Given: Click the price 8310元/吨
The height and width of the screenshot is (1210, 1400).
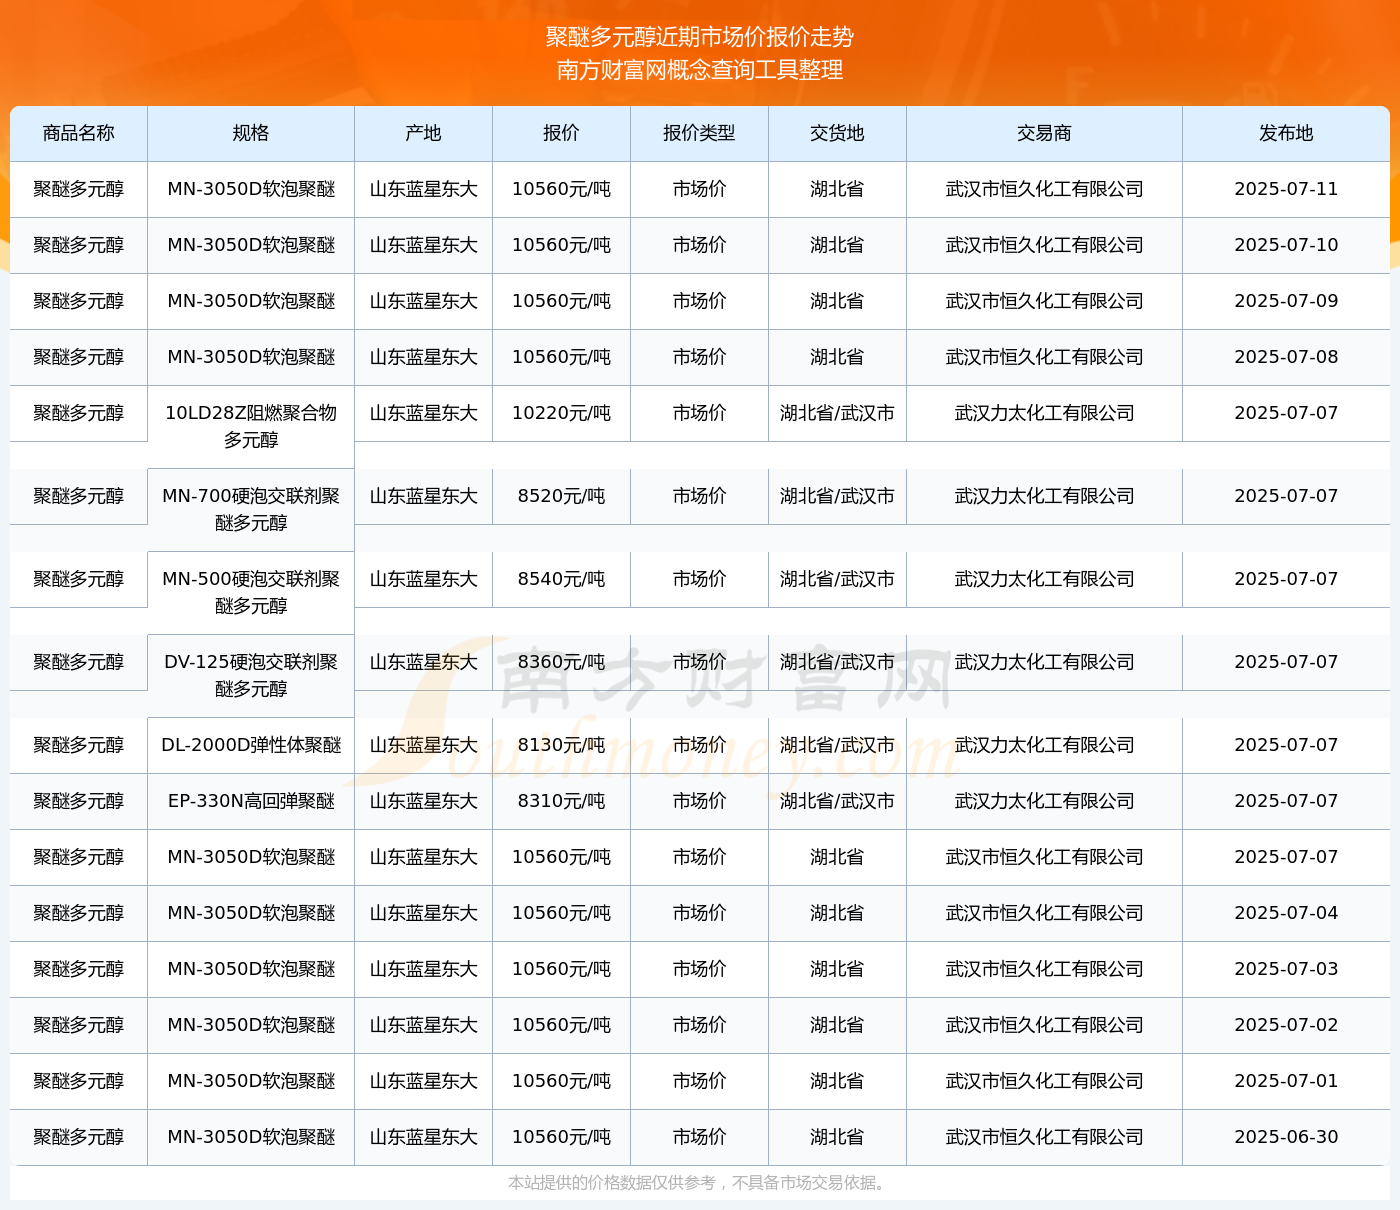Looking at the screenshot, I should (x=562, y=801).
